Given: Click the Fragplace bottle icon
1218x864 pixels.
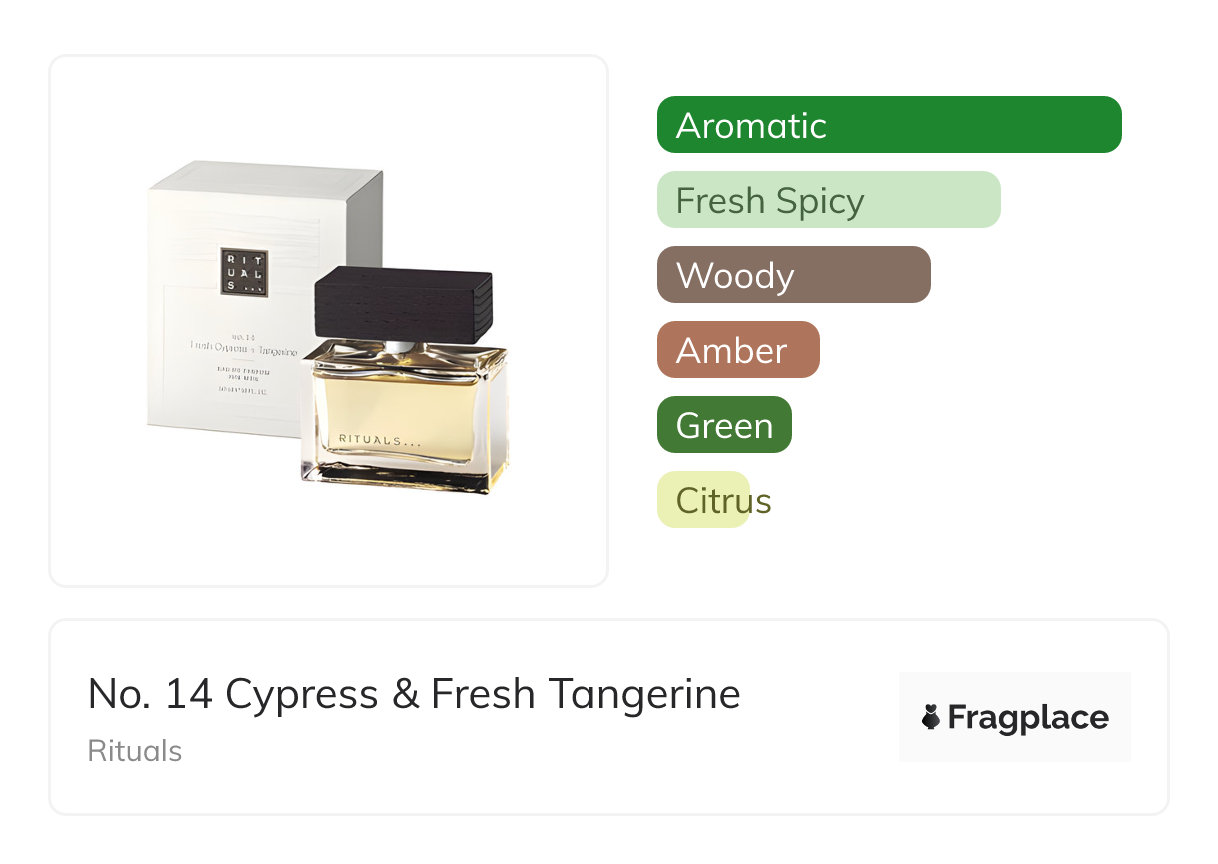Looking at the screenshot, I should (931, 717).
